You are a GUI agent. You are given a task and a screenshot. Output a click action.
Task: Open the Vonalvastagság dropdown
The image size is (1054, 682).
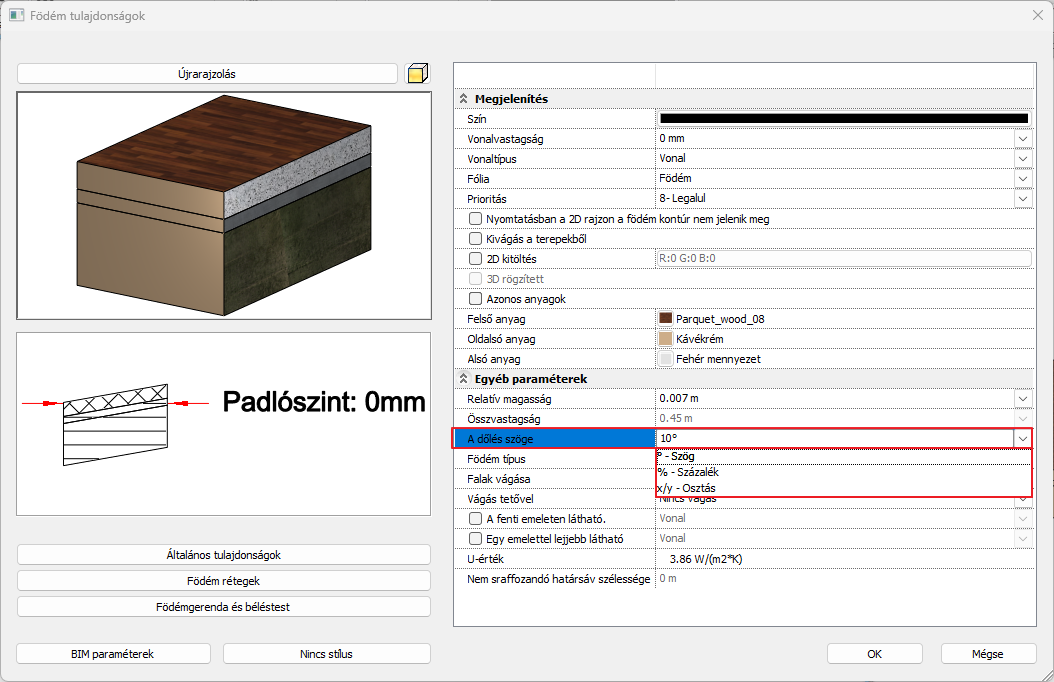[x=1023, y=138]
